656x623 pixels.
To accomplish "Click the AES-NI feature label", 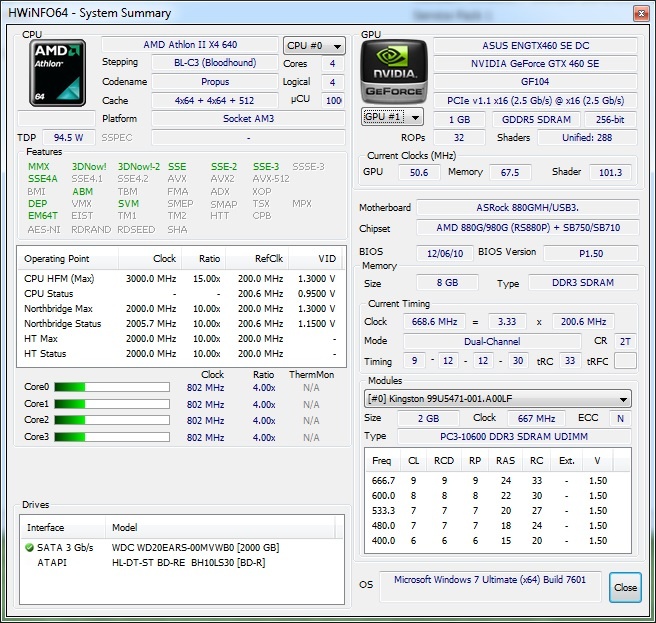I will pos(44,230).
